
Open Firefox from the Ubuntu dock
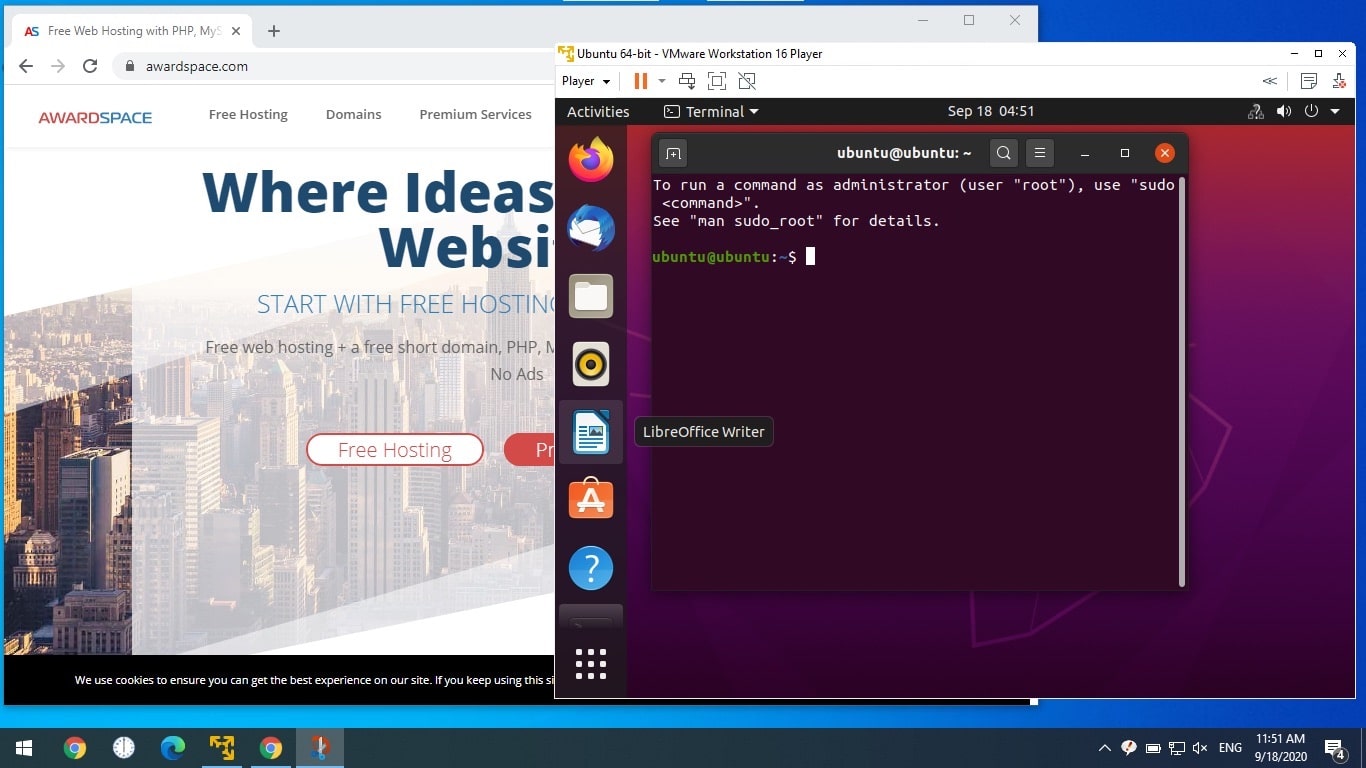[x=591, y=160]
